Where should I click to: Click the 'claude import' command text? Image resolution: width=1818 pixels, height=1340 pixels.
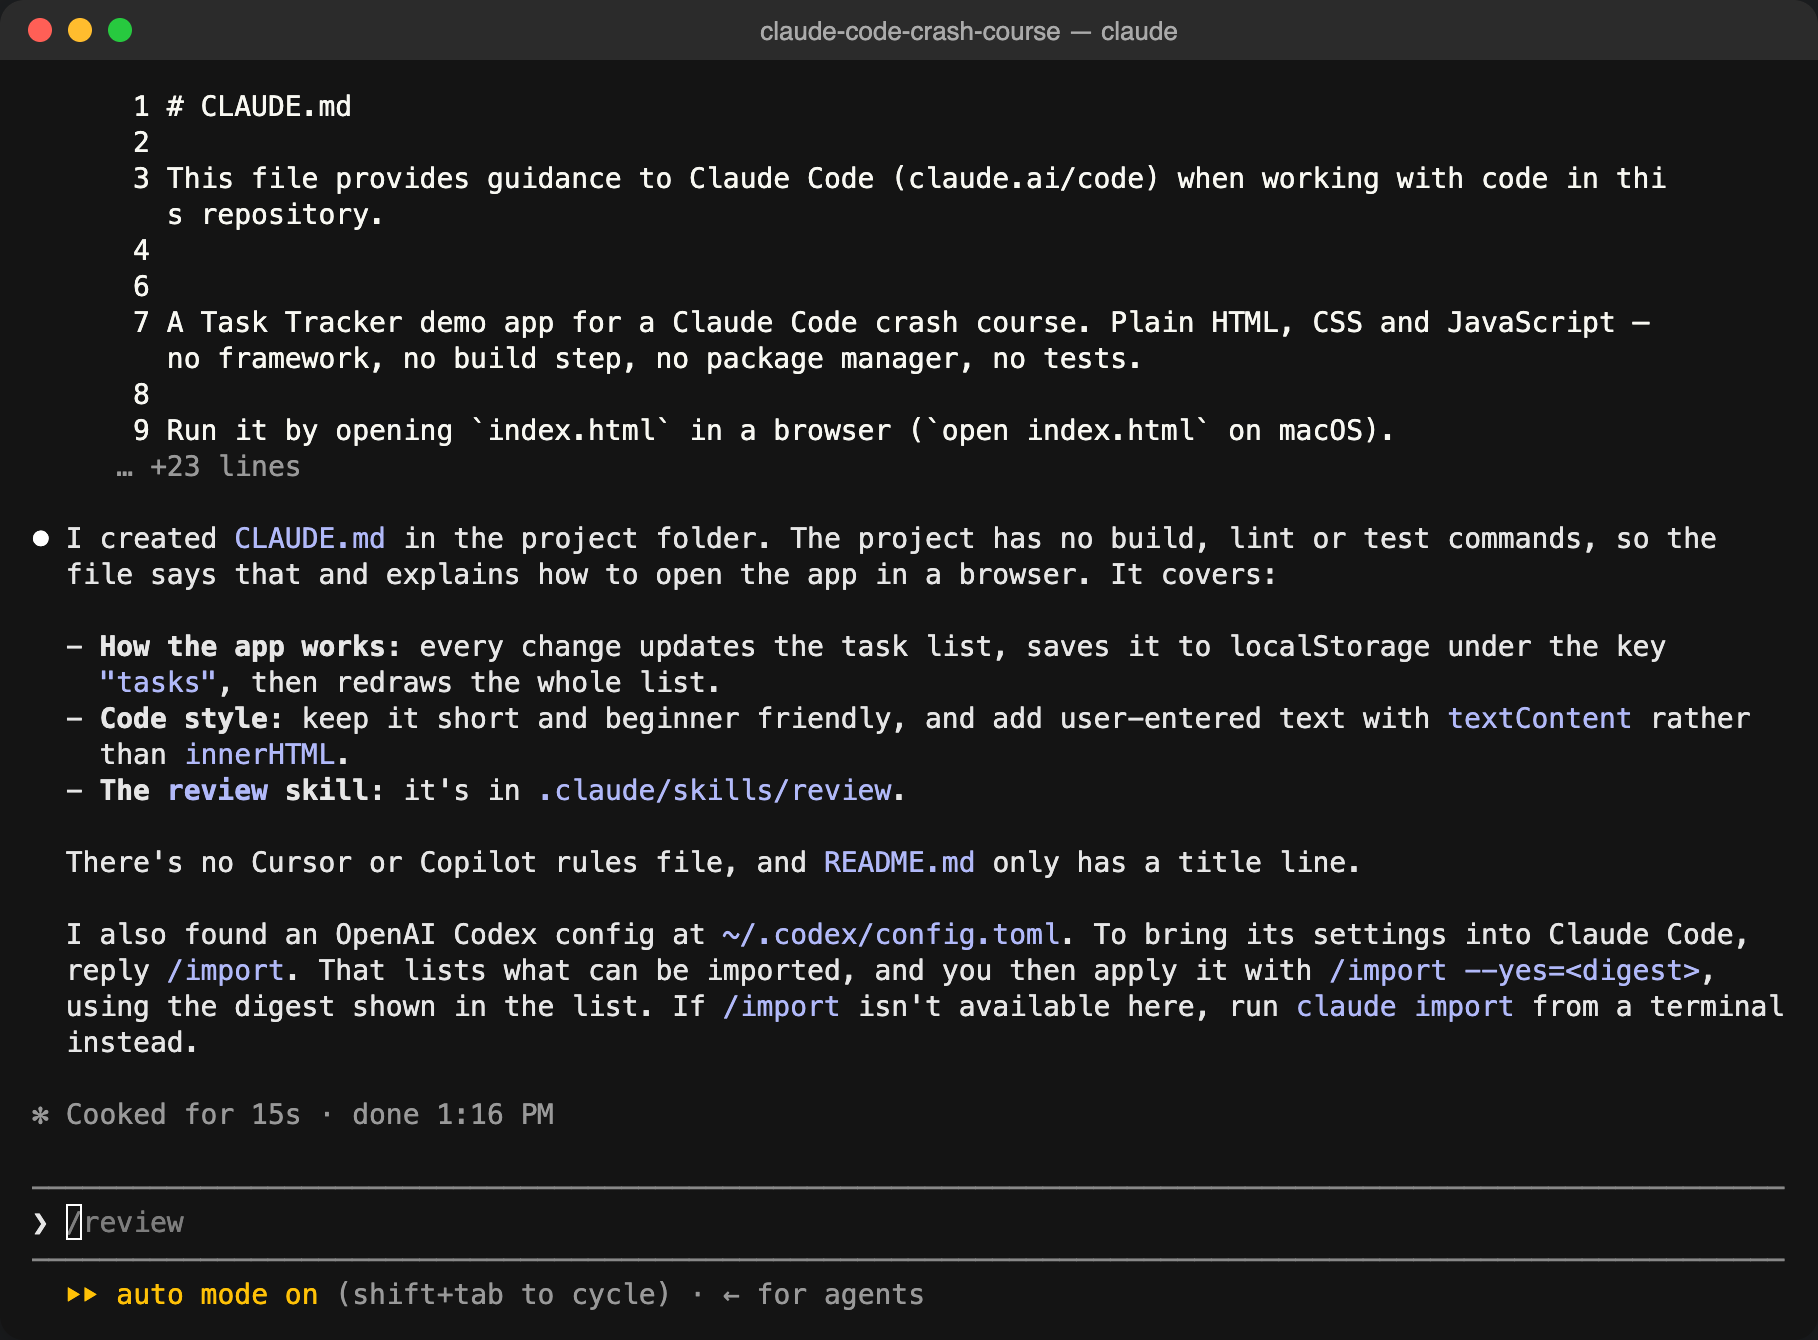[x=1405, y=1006]
